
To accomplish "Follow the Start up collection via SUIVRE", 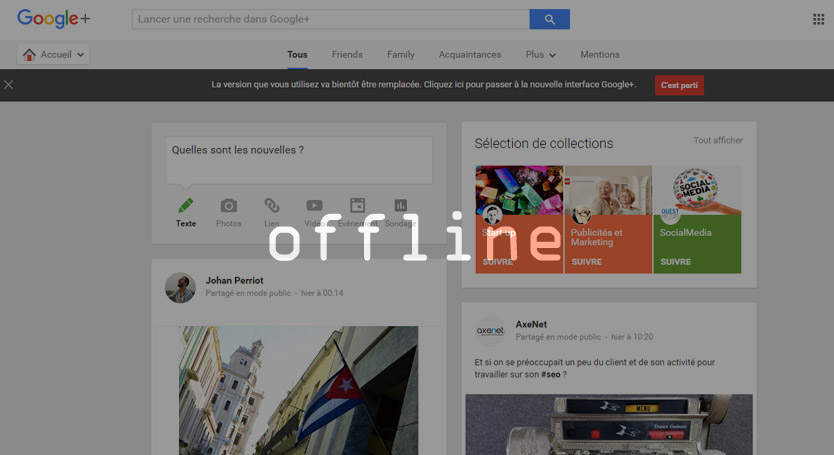I will pos(498,262).
